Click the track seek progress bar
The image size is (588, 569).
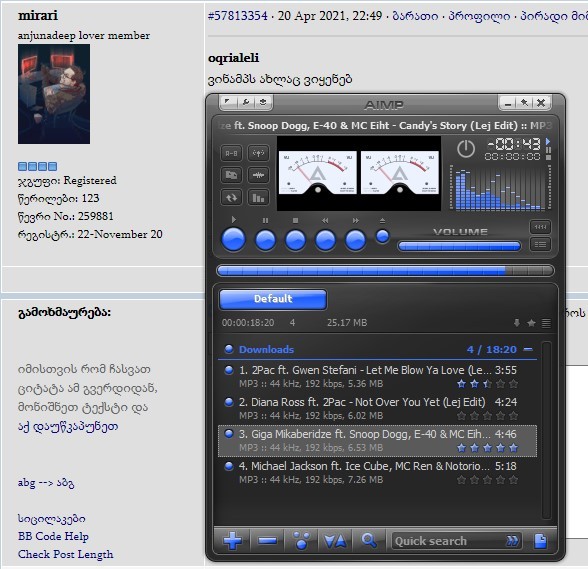tap(385, 270)
